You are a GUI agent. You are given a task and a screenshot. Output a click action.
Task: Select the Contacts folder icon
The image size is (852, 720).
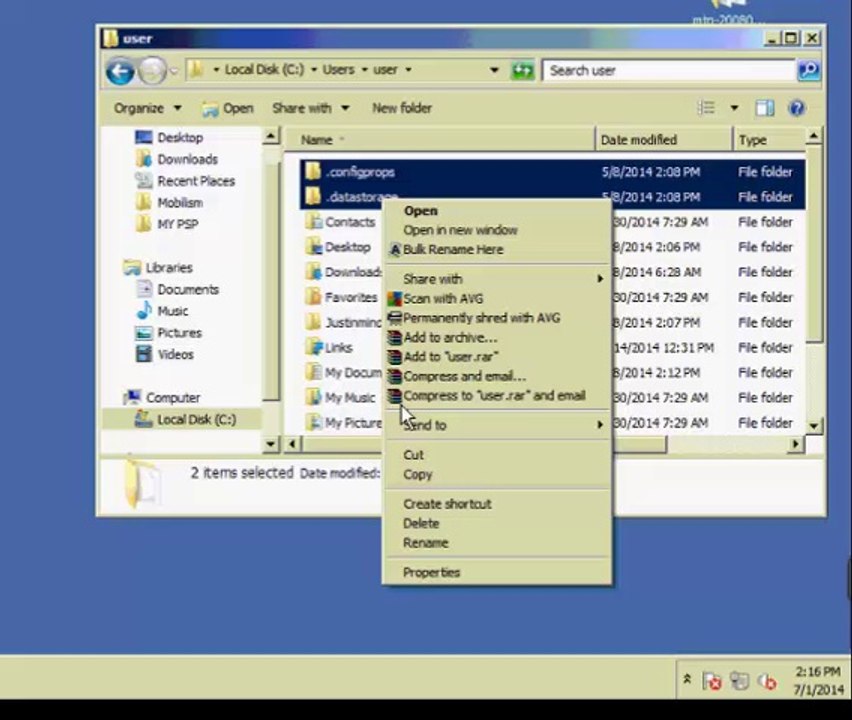coord(313,221)
